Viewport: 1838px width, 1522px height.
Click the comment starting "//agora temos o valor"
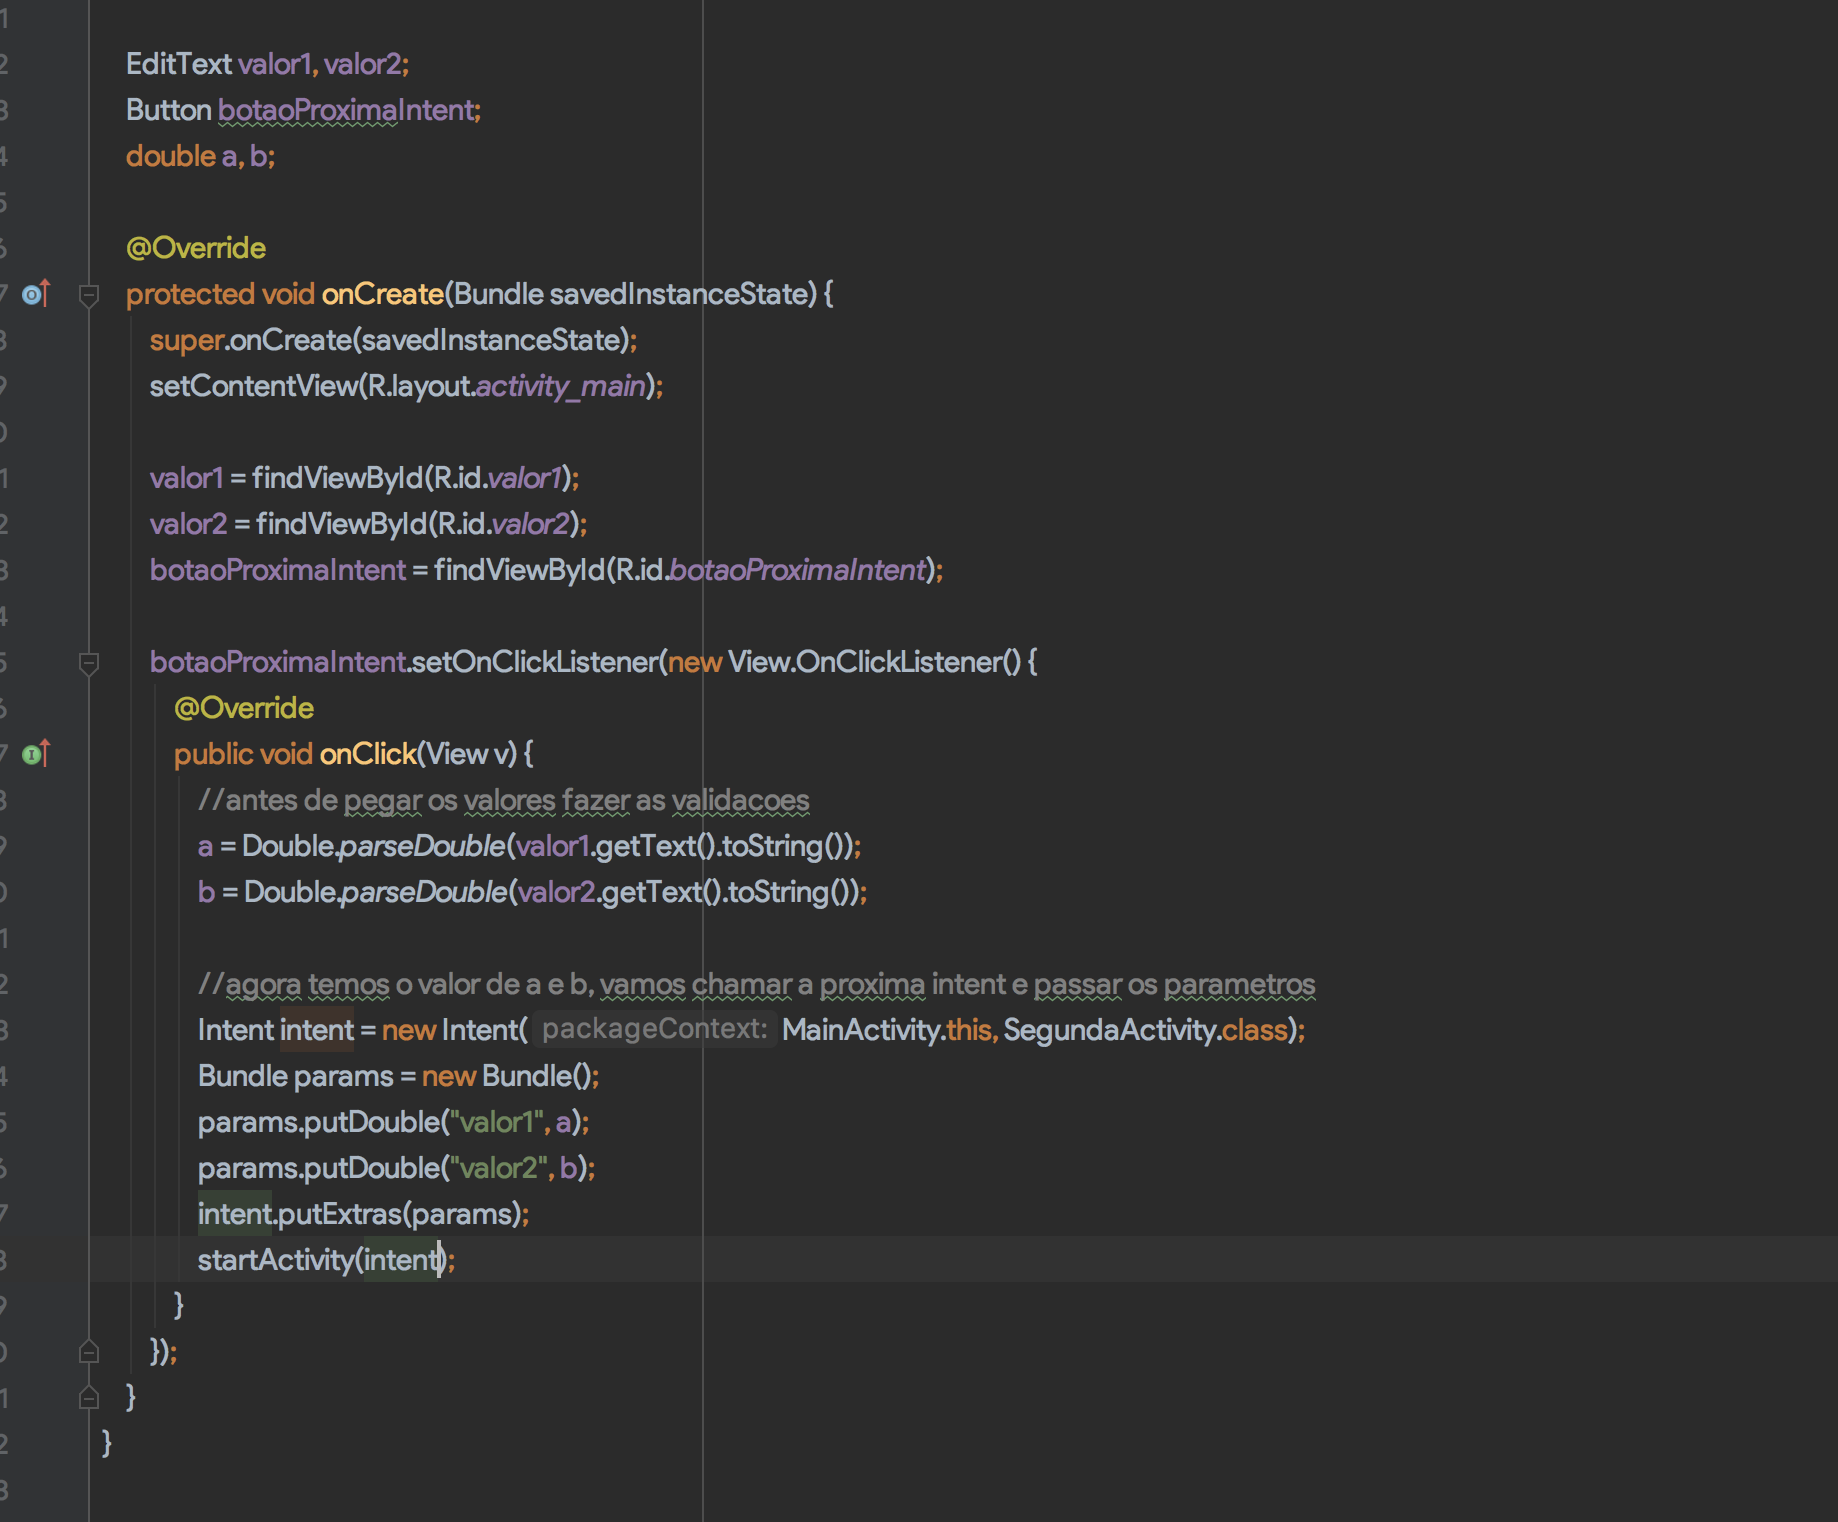757,984
